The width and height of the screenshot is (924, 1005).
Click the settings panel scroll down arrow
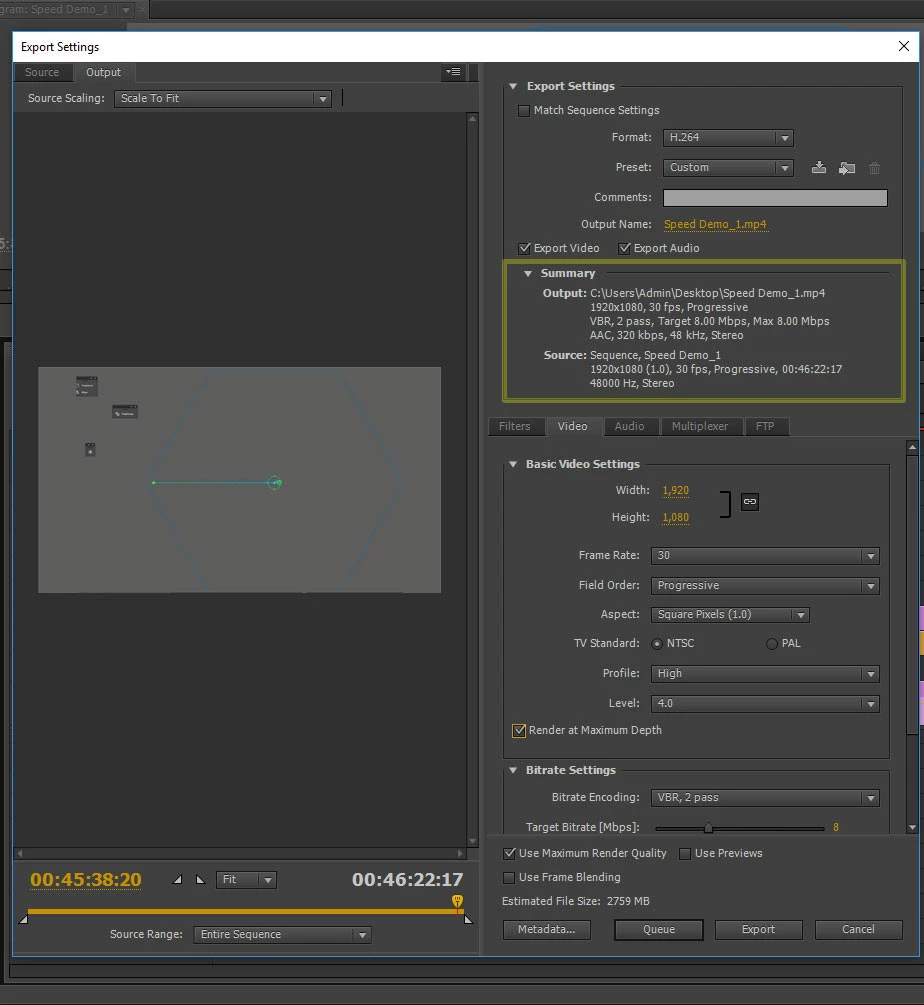click(912, 827)
